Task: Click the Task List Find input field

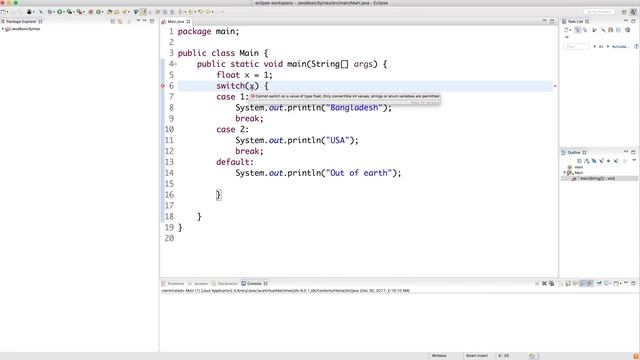Action: 576,47
